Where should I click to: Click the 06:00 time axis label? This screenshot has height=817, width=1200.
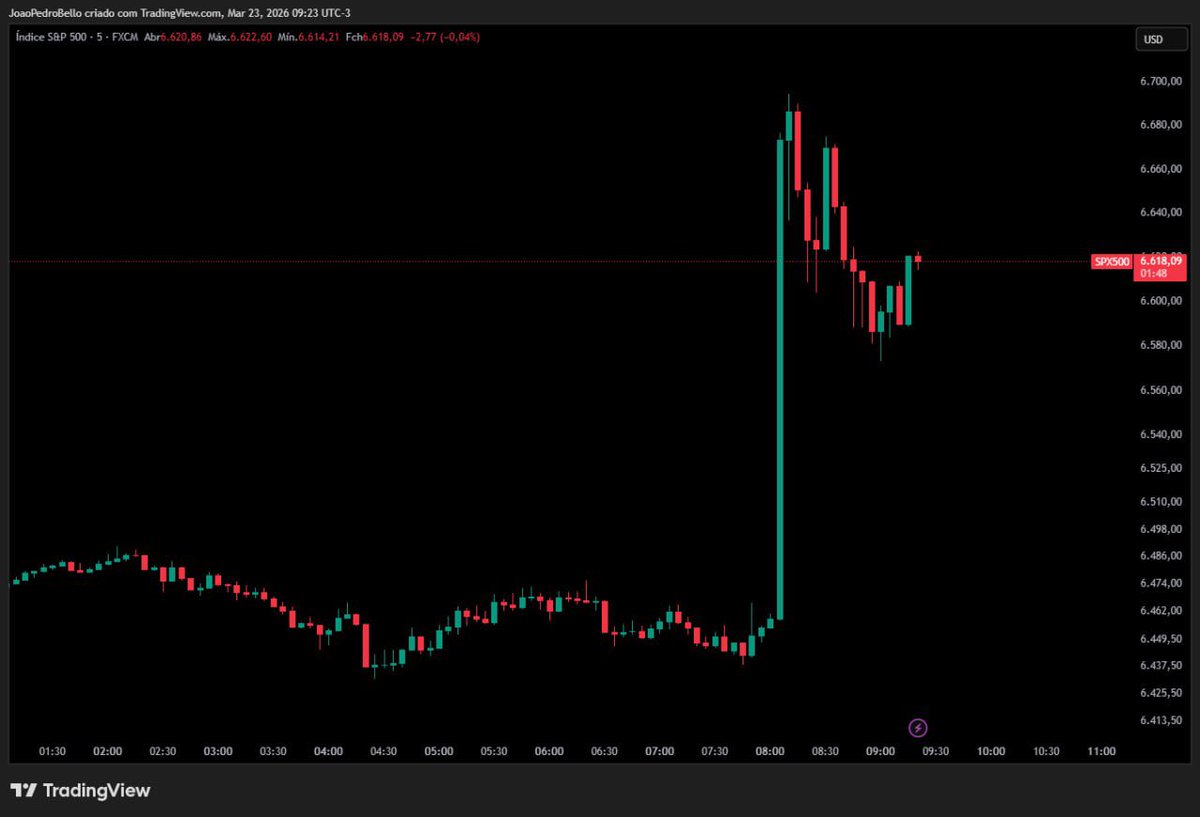point(549,751)
